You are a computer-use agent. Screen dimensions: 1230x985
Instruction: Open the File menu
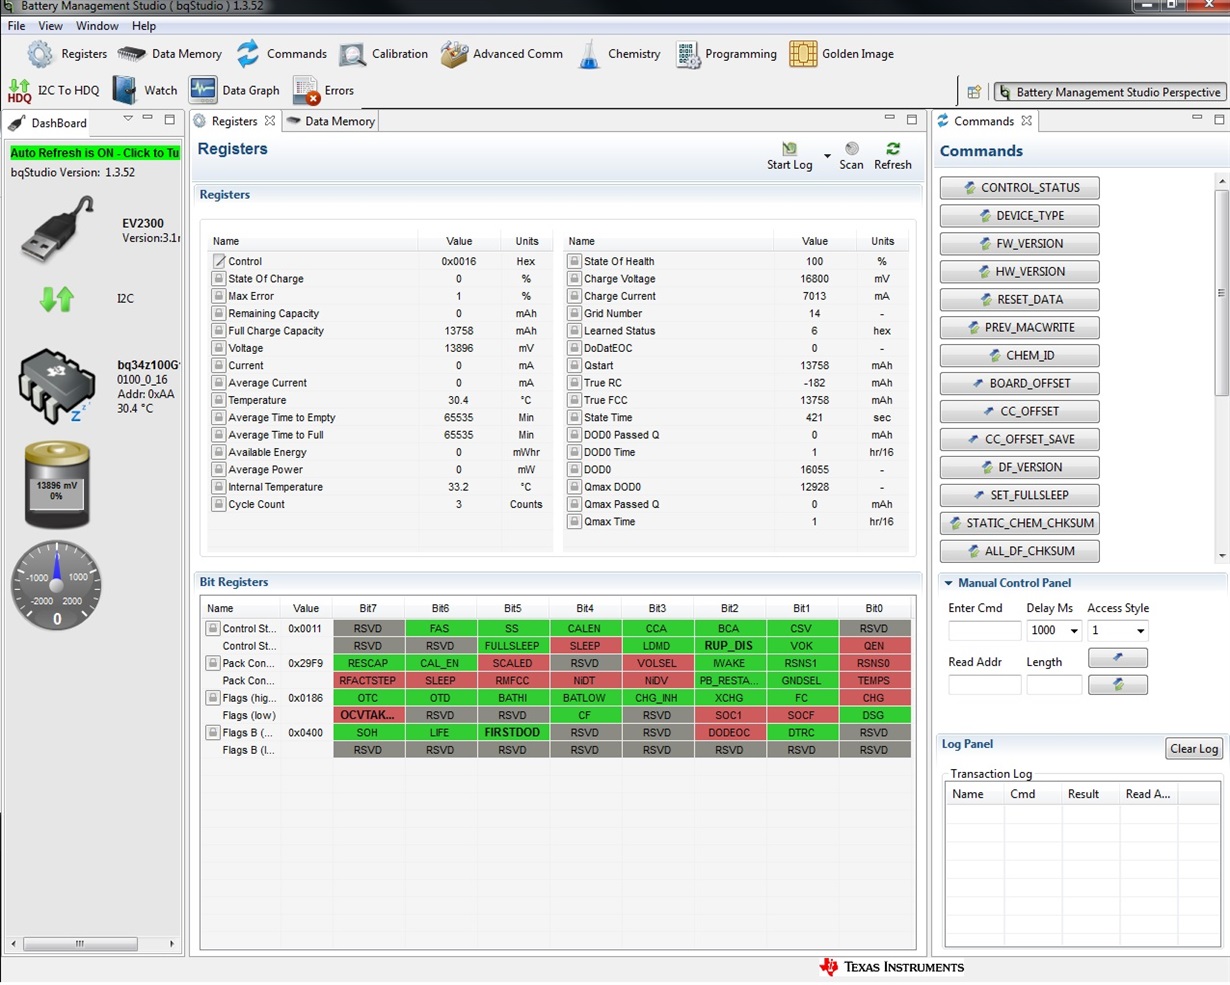(x=17, y=26)
